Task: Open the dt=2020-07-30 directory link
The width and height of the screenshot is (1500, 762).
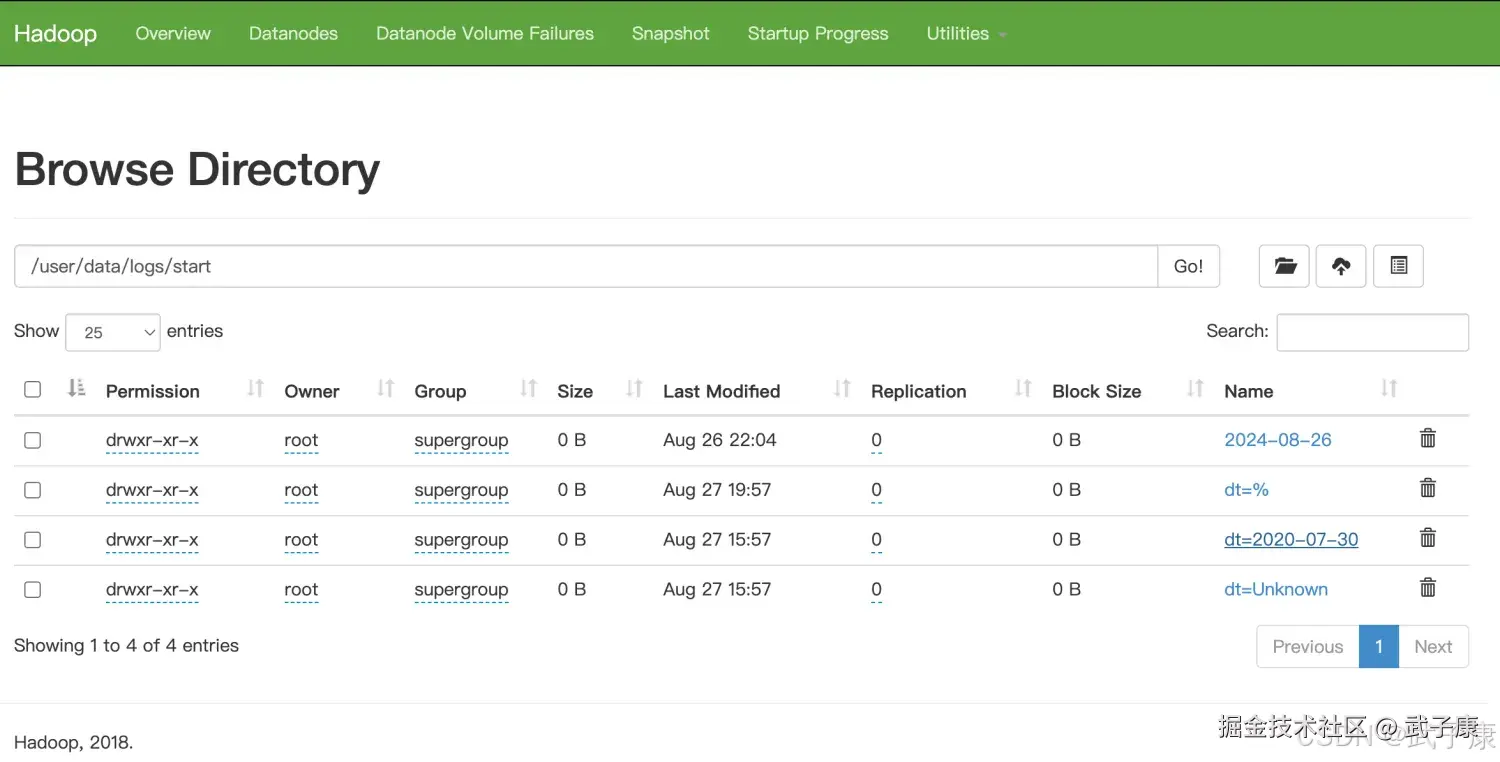Action: 1291,540
